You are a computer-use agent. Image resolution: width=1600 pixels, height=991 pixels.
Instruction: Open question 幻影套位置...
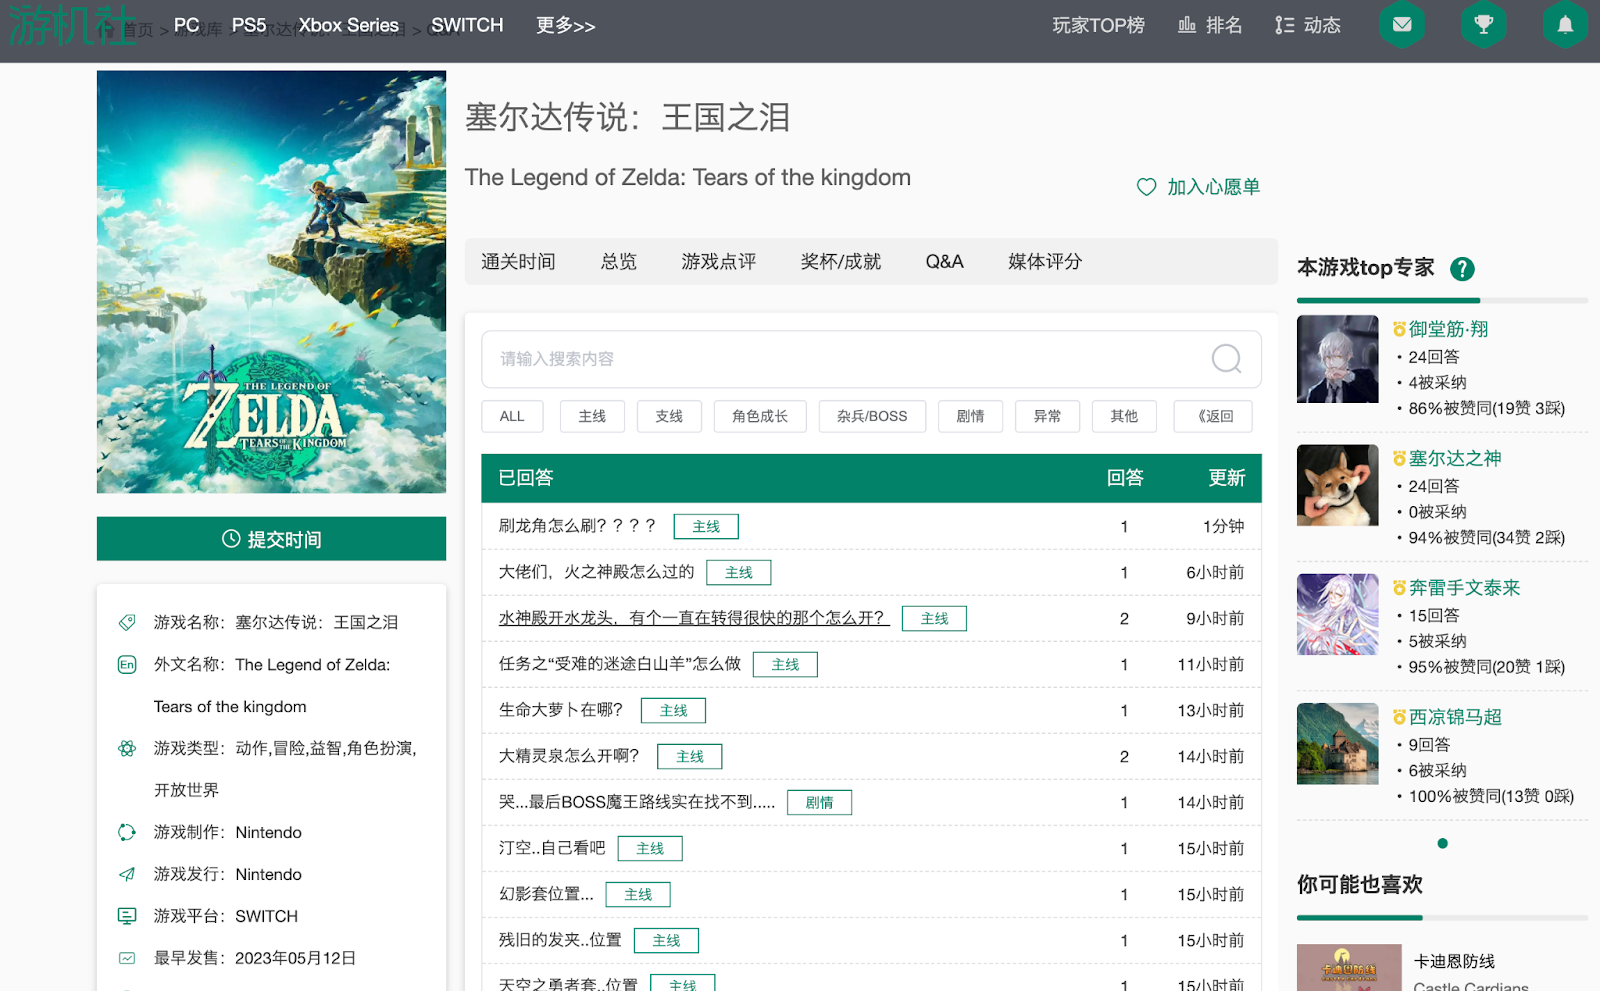point(546,894)
